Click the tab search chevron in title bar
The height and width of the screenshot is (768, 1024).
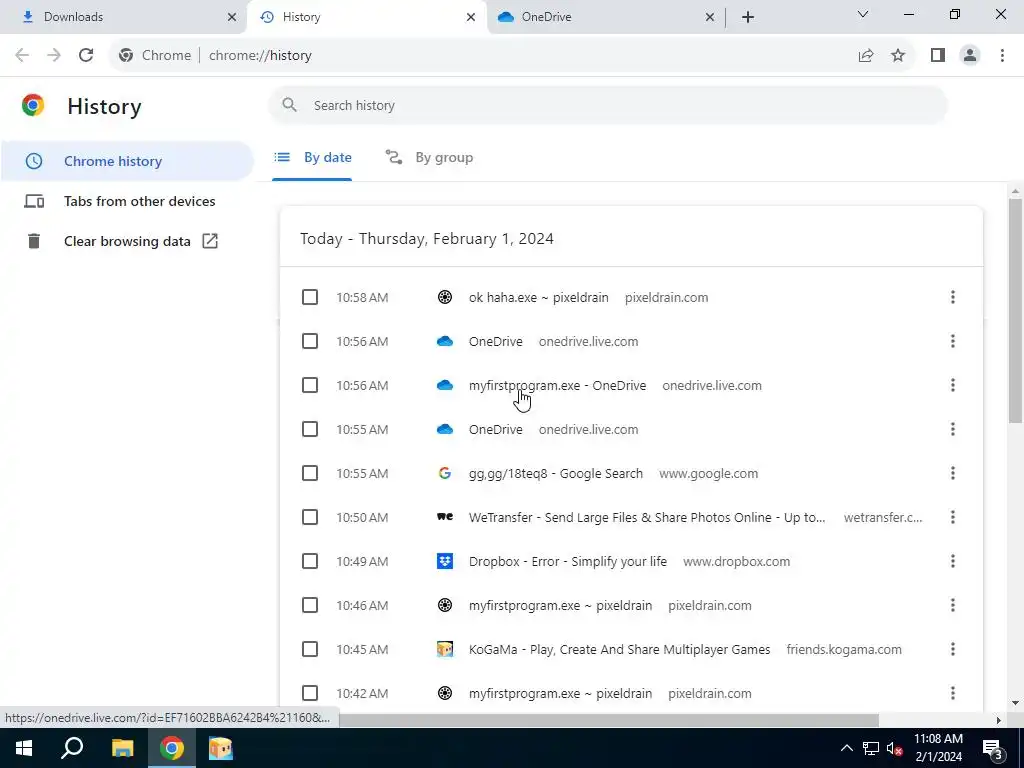point(863,14)
